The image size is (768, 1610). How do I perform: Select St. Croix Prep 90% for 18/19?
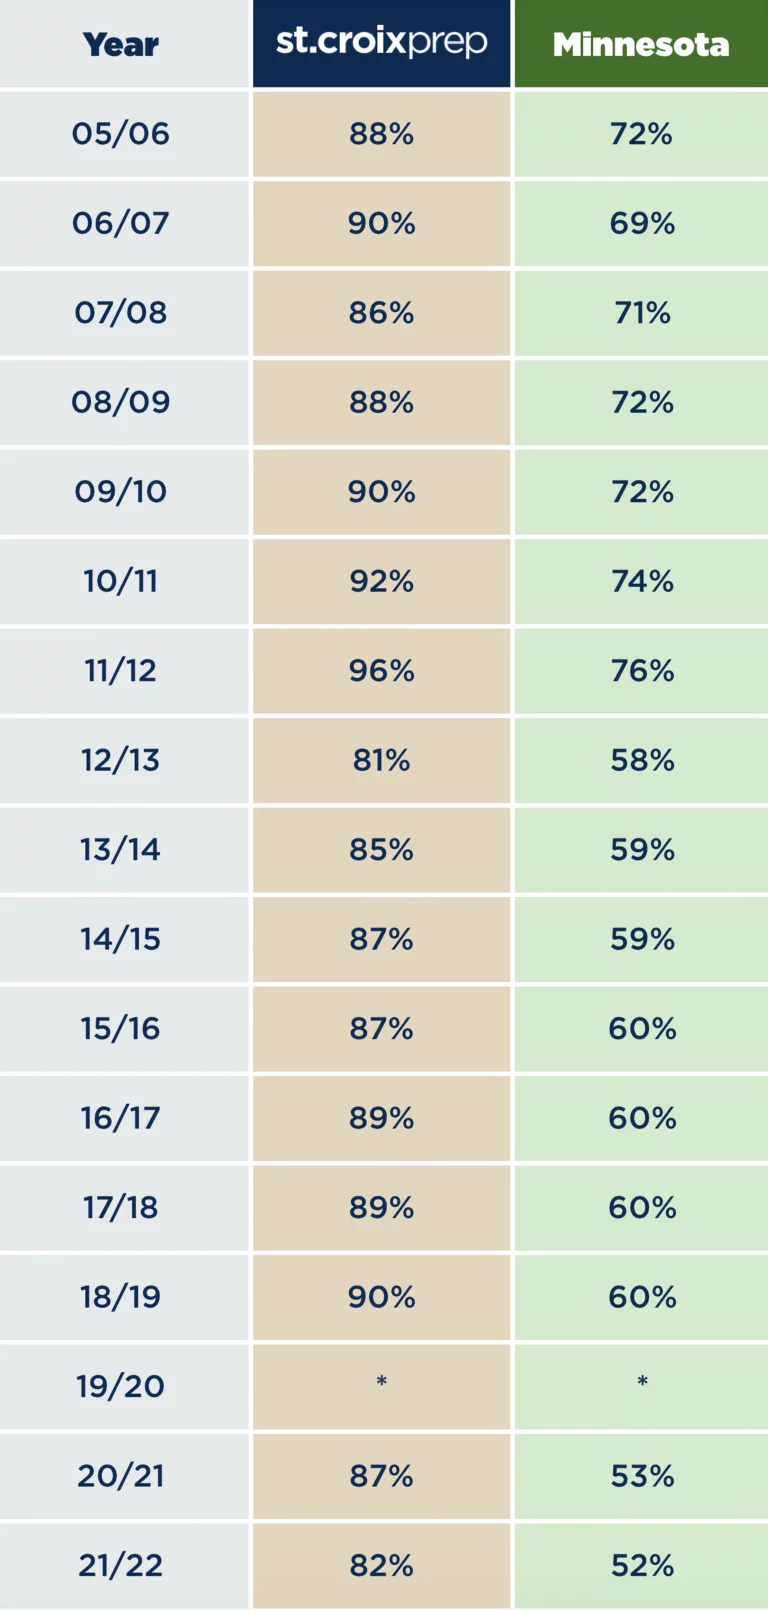click(x=381, y=1297)
